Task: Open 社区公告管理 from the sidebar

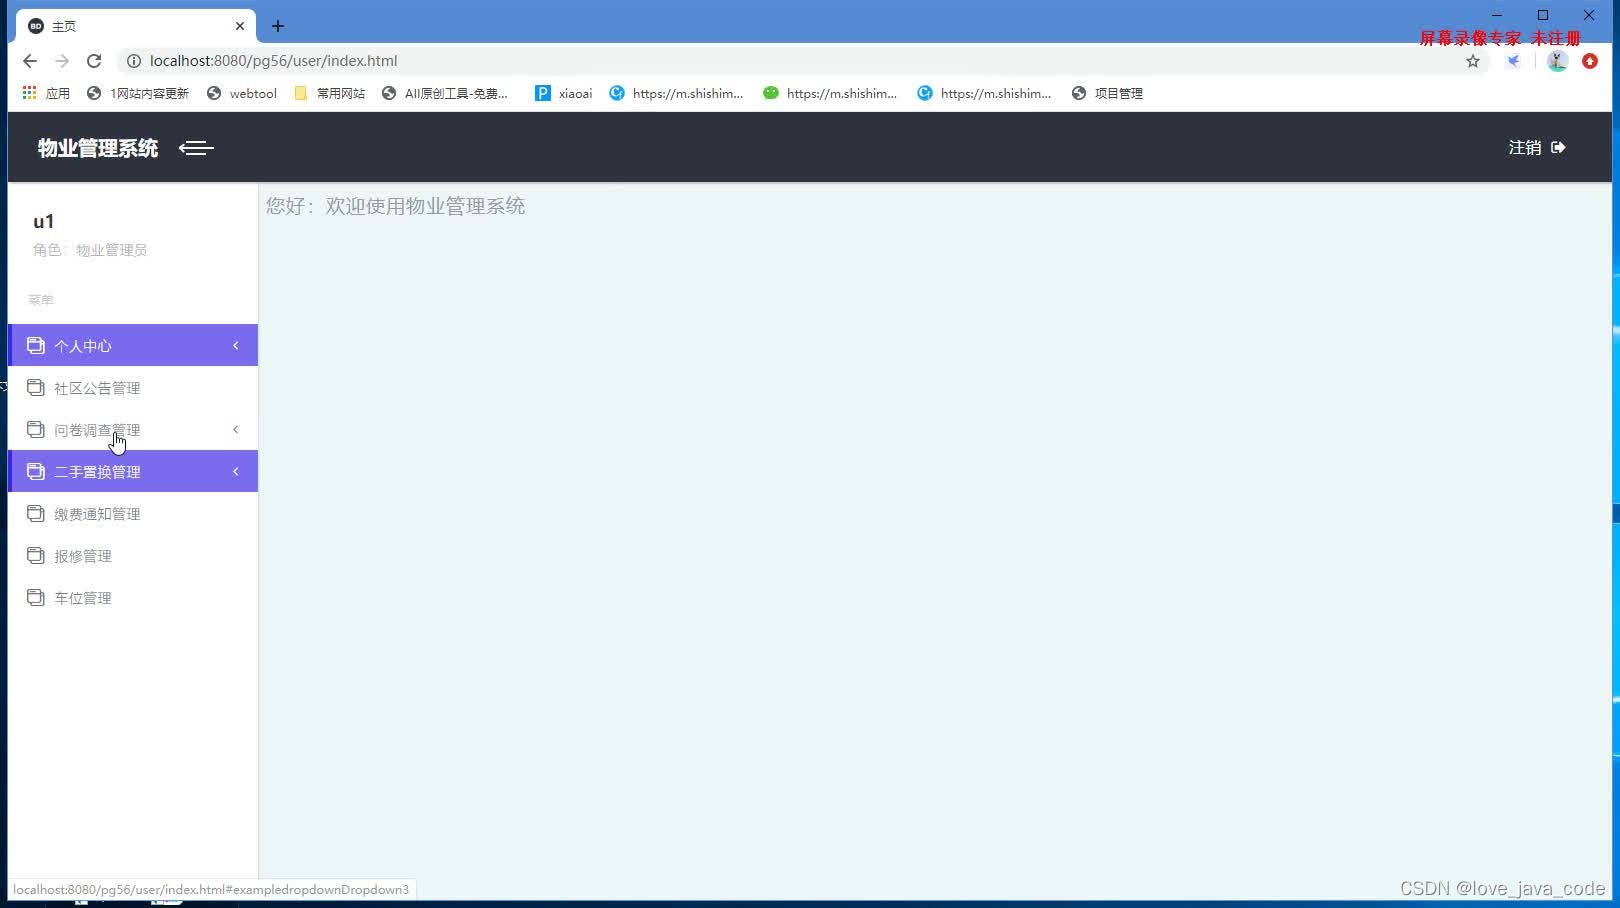Action: tap(97, 387)
